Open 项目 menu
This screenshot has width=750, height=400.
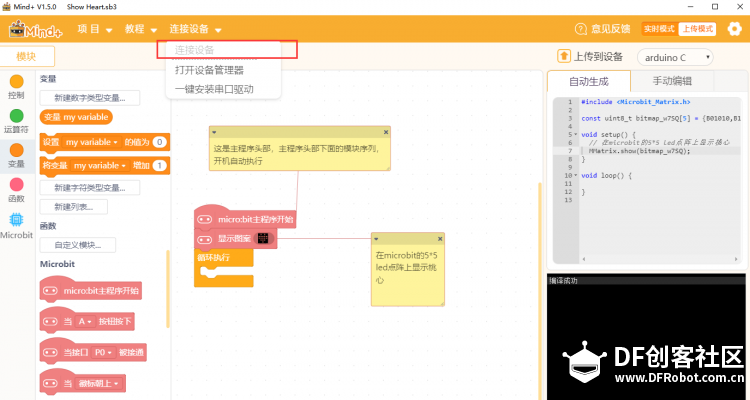pos(95,29)
